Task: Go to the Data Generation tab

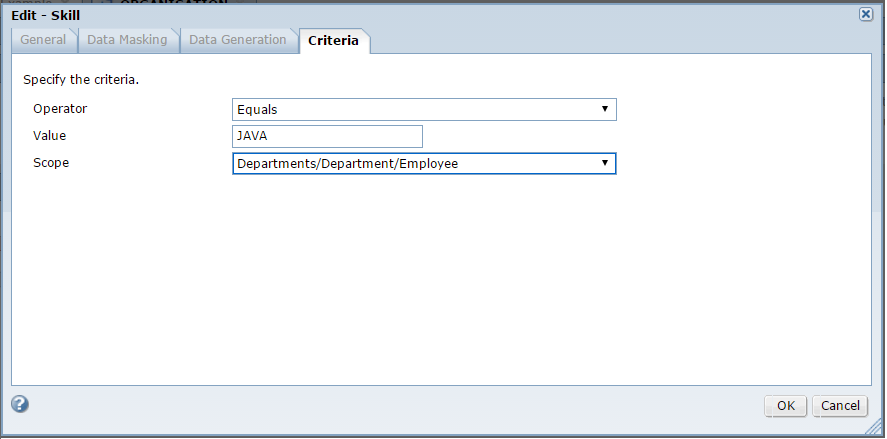Action: [238, 40]
